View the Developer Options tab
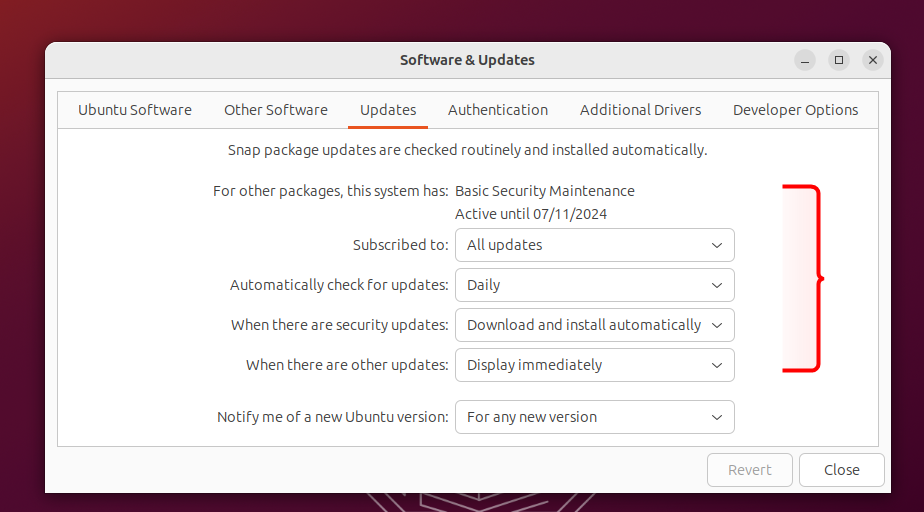The image size is (924, 512). coord(795,110)
